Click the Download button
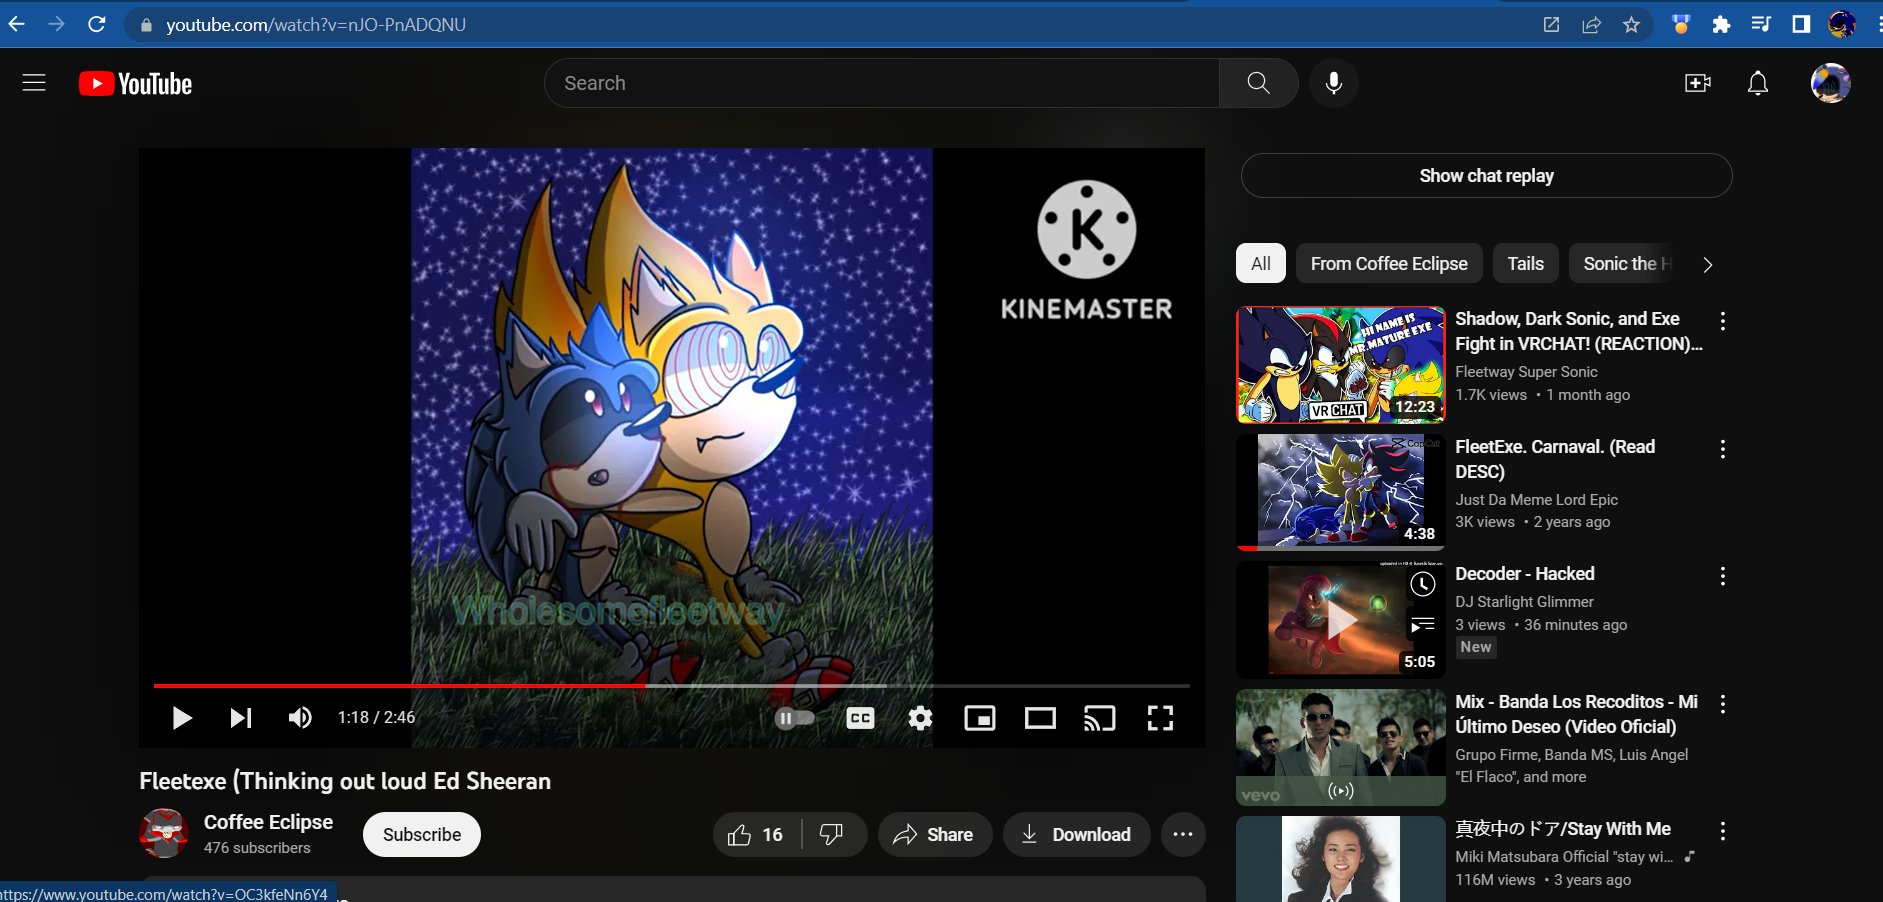The image size is (1883, 902). (x=1076, y=835)
